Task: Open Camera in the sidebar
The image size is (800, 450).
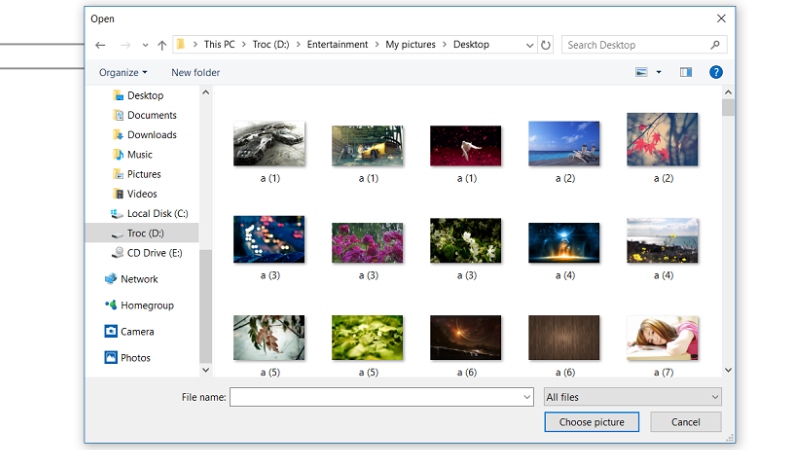Action: pyautogui.click(x=137, y=331)
